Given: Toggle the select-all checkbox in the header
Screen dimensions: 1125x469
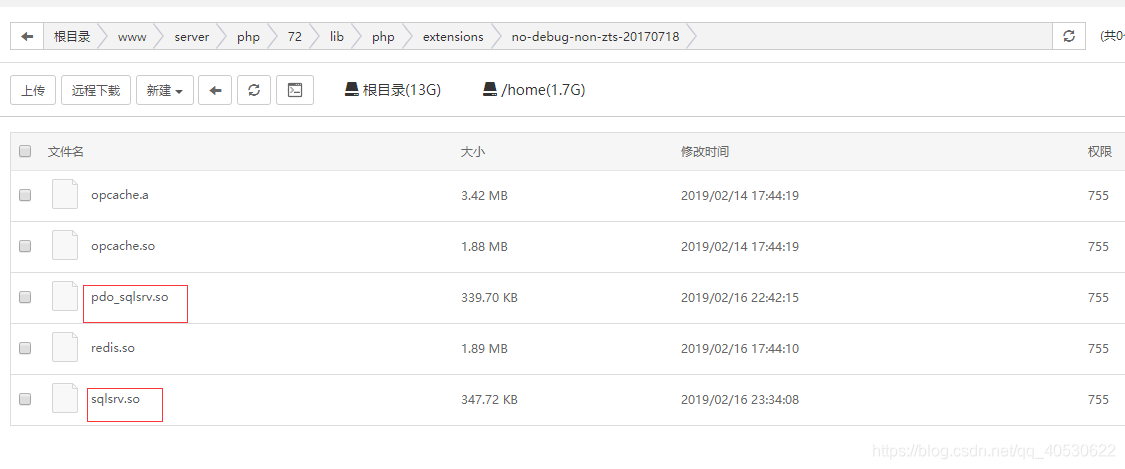Looking at the screenshot, I should [x=25, y=151].
